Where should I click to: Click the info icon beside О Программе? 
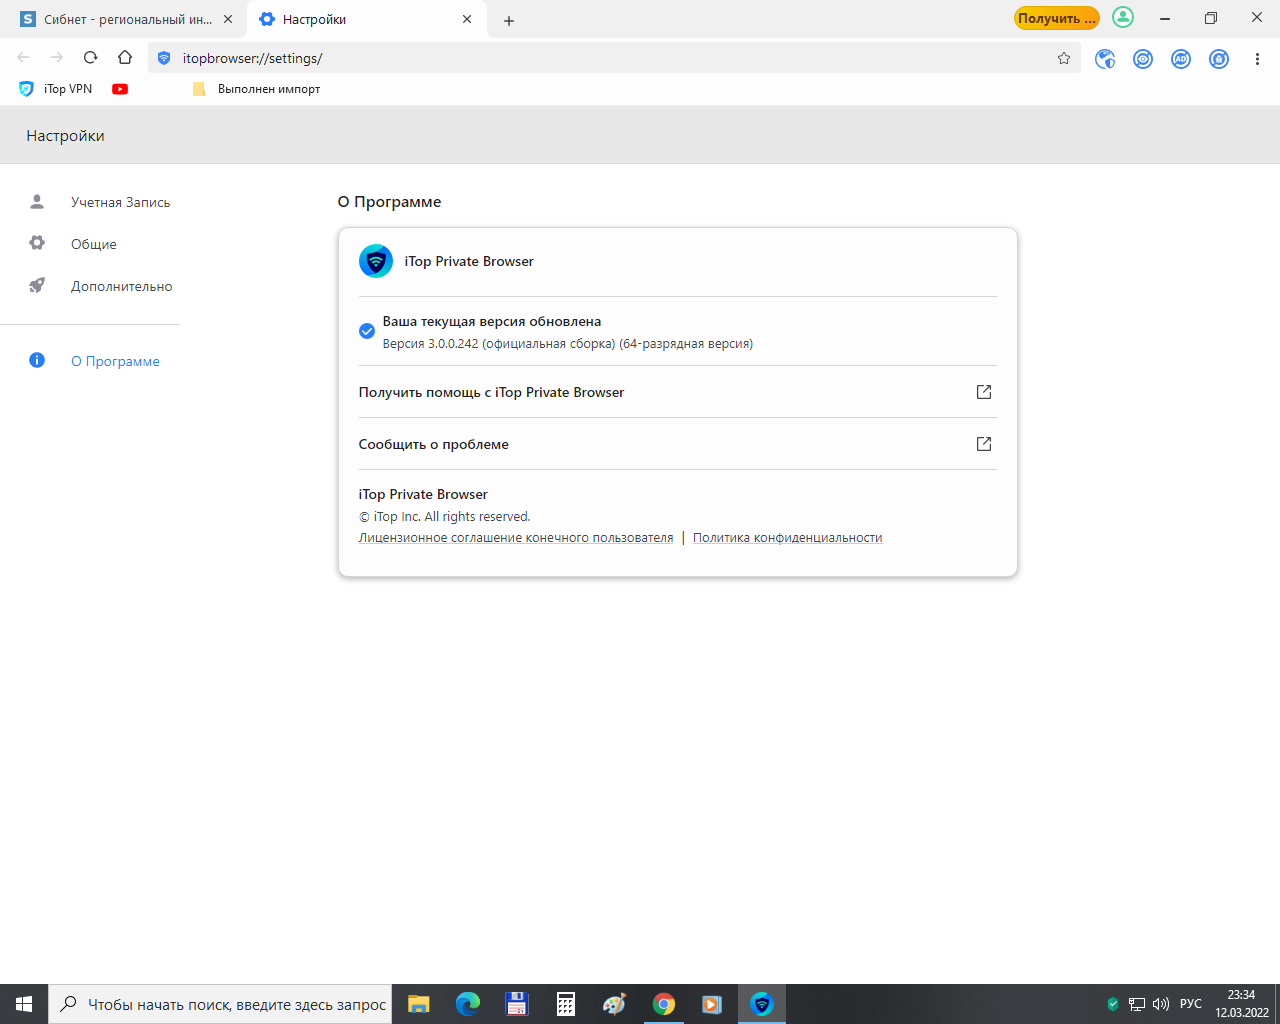(x=37, y=360)
